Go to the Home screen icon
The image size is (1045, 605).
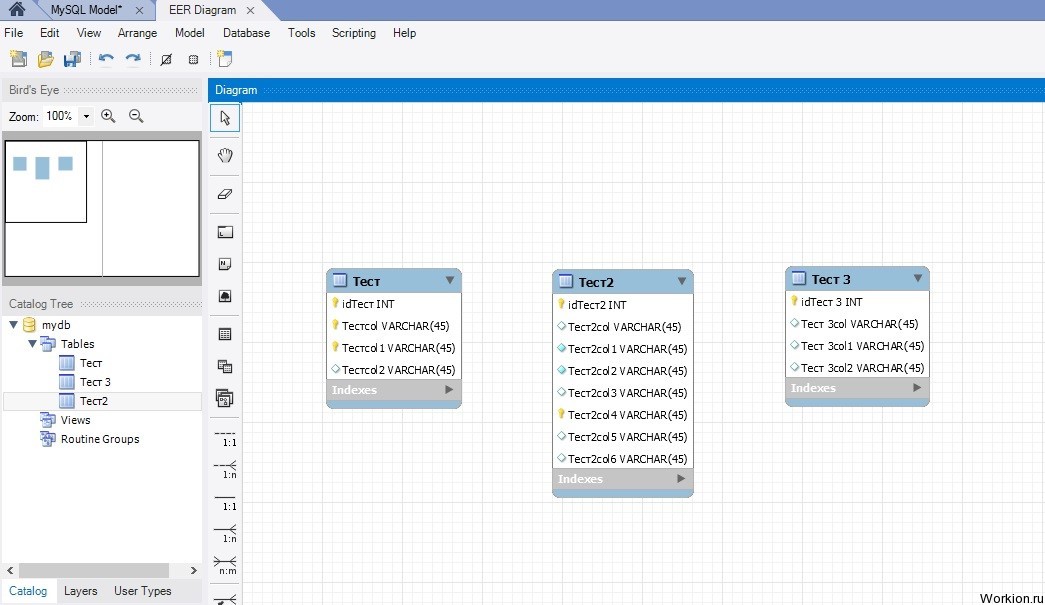click(x=17, y=10)
